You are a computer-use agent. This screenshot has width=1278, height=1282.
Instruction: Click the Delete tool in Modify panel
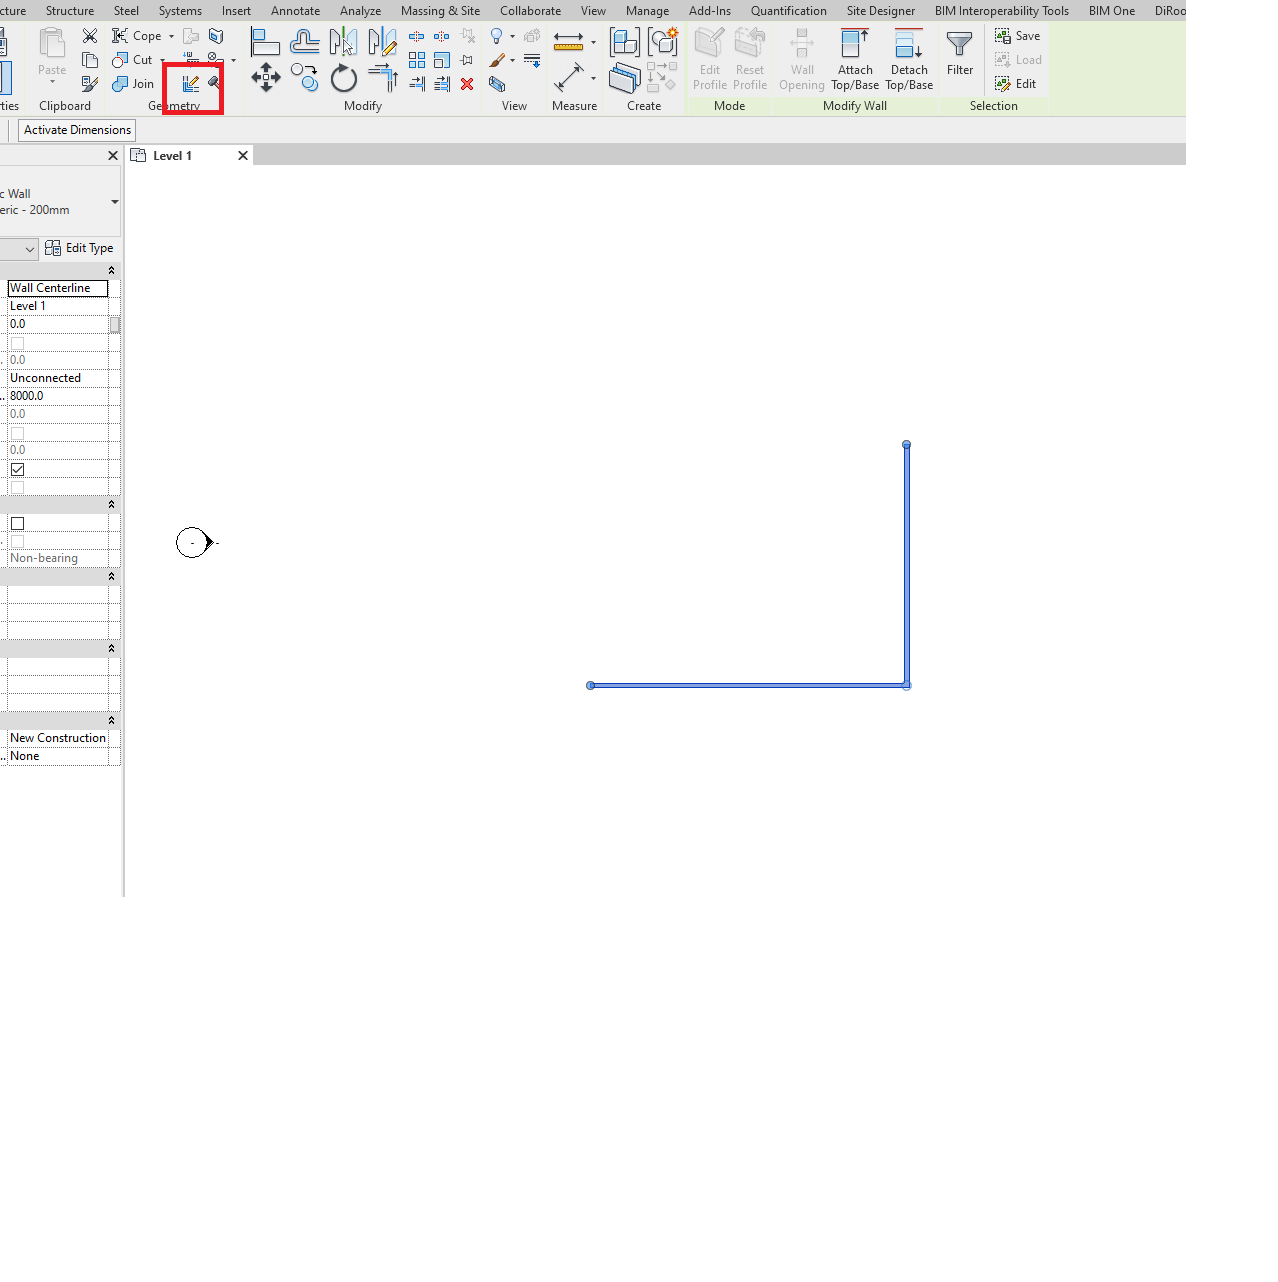(x=467, y=84)
